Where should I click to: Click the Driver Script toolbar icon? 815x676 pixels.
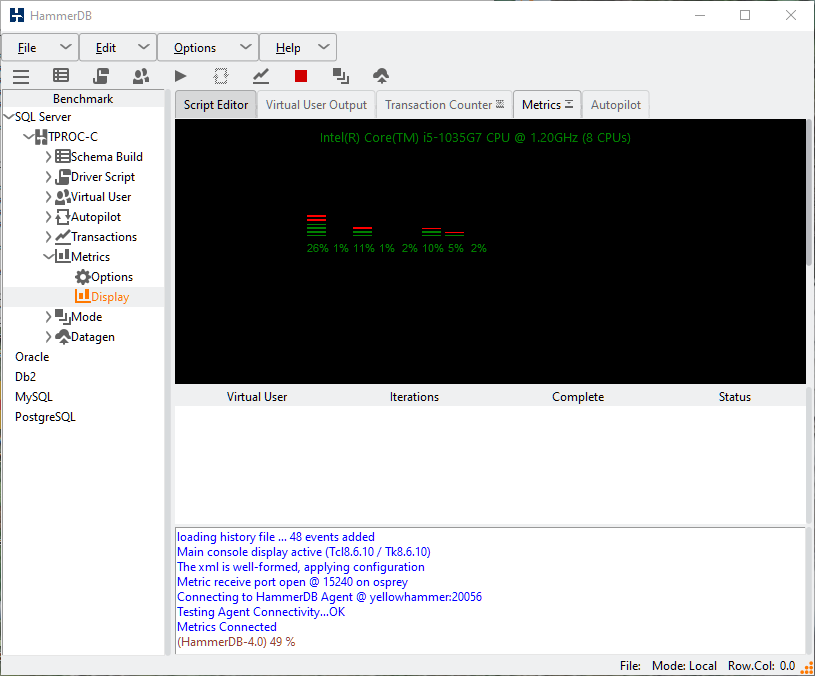coord(101,76)
